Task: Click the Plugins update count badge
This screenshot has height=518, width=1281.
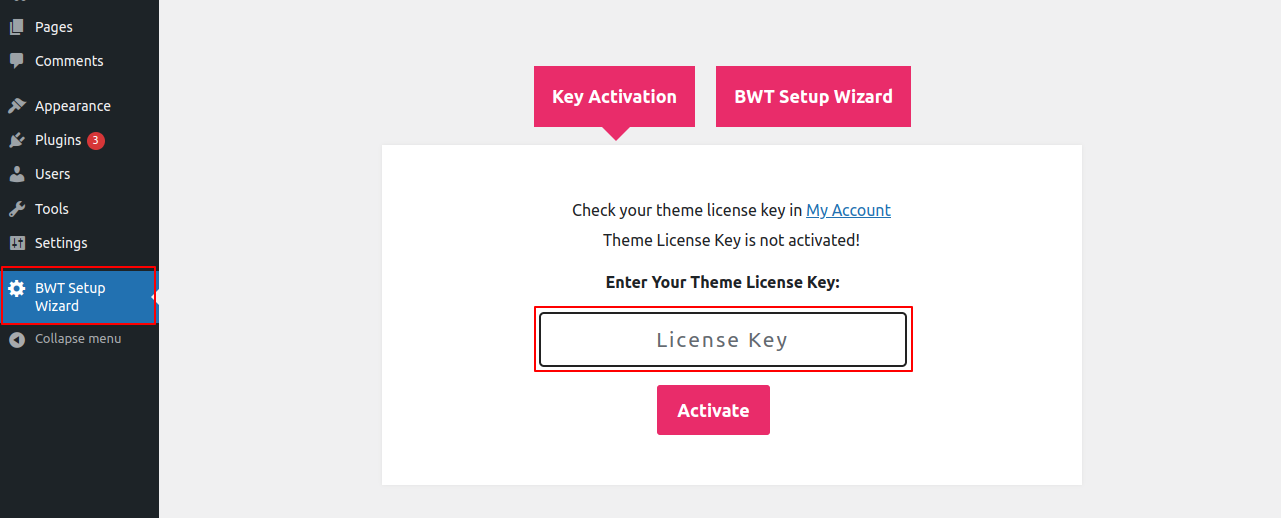Action: 96,140
